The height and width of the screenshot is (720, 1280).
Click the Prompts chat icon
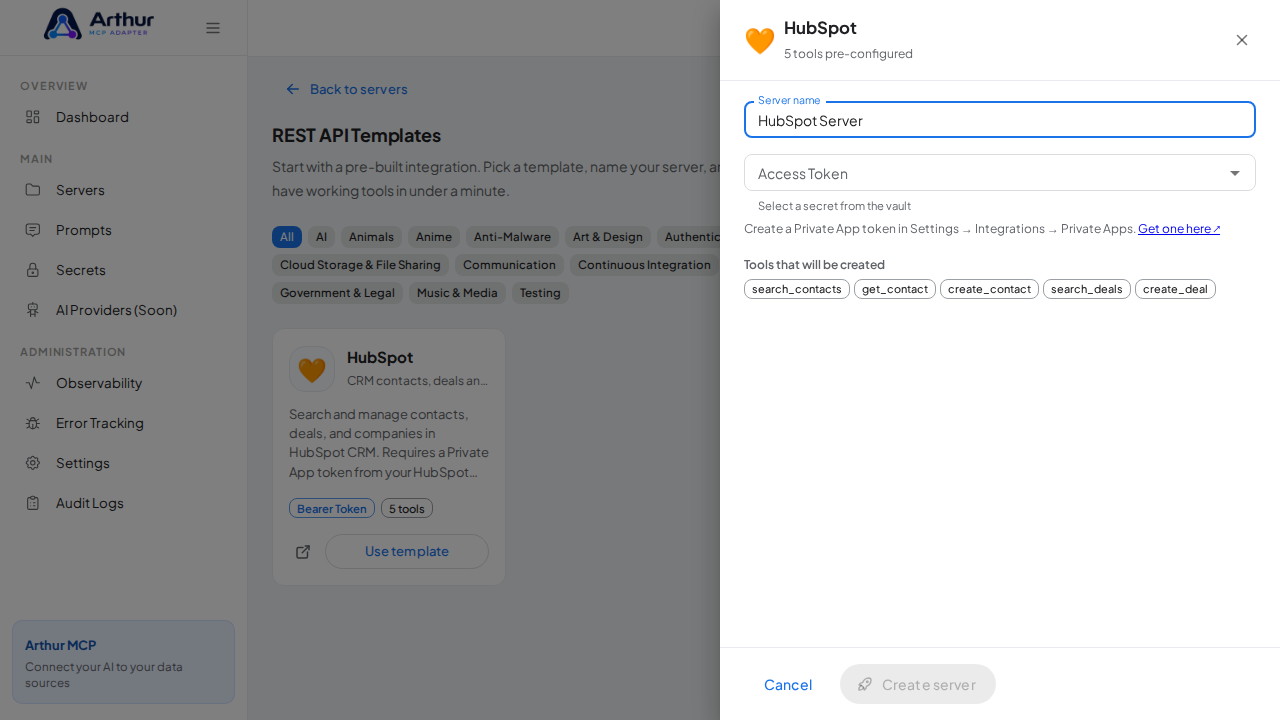(x=33, y=230)
